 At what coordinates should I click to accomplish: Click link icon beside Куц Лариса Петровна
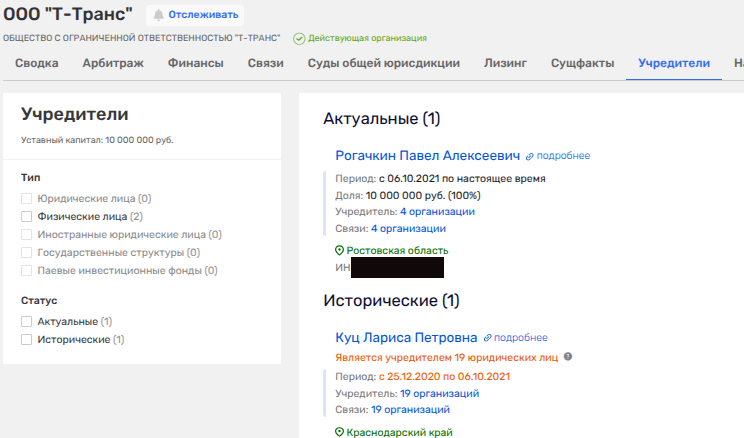tap(488, 338)
